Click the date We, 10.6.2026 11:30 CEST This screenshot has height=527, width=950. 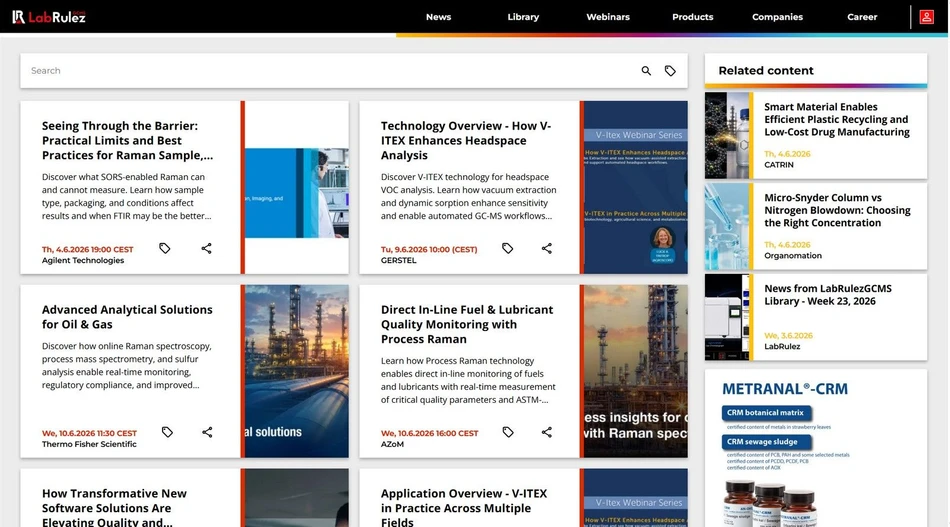point(89,433)
